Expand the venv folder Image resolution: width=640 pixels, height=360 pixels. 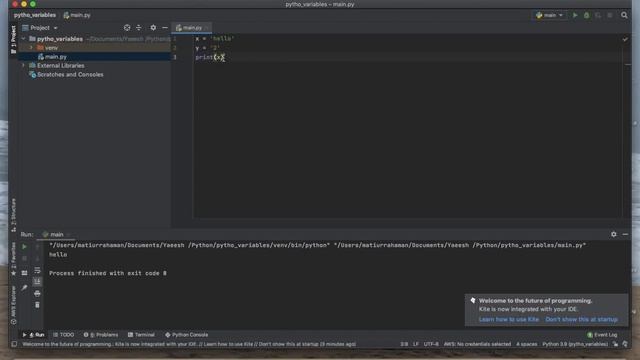point(31,48)
